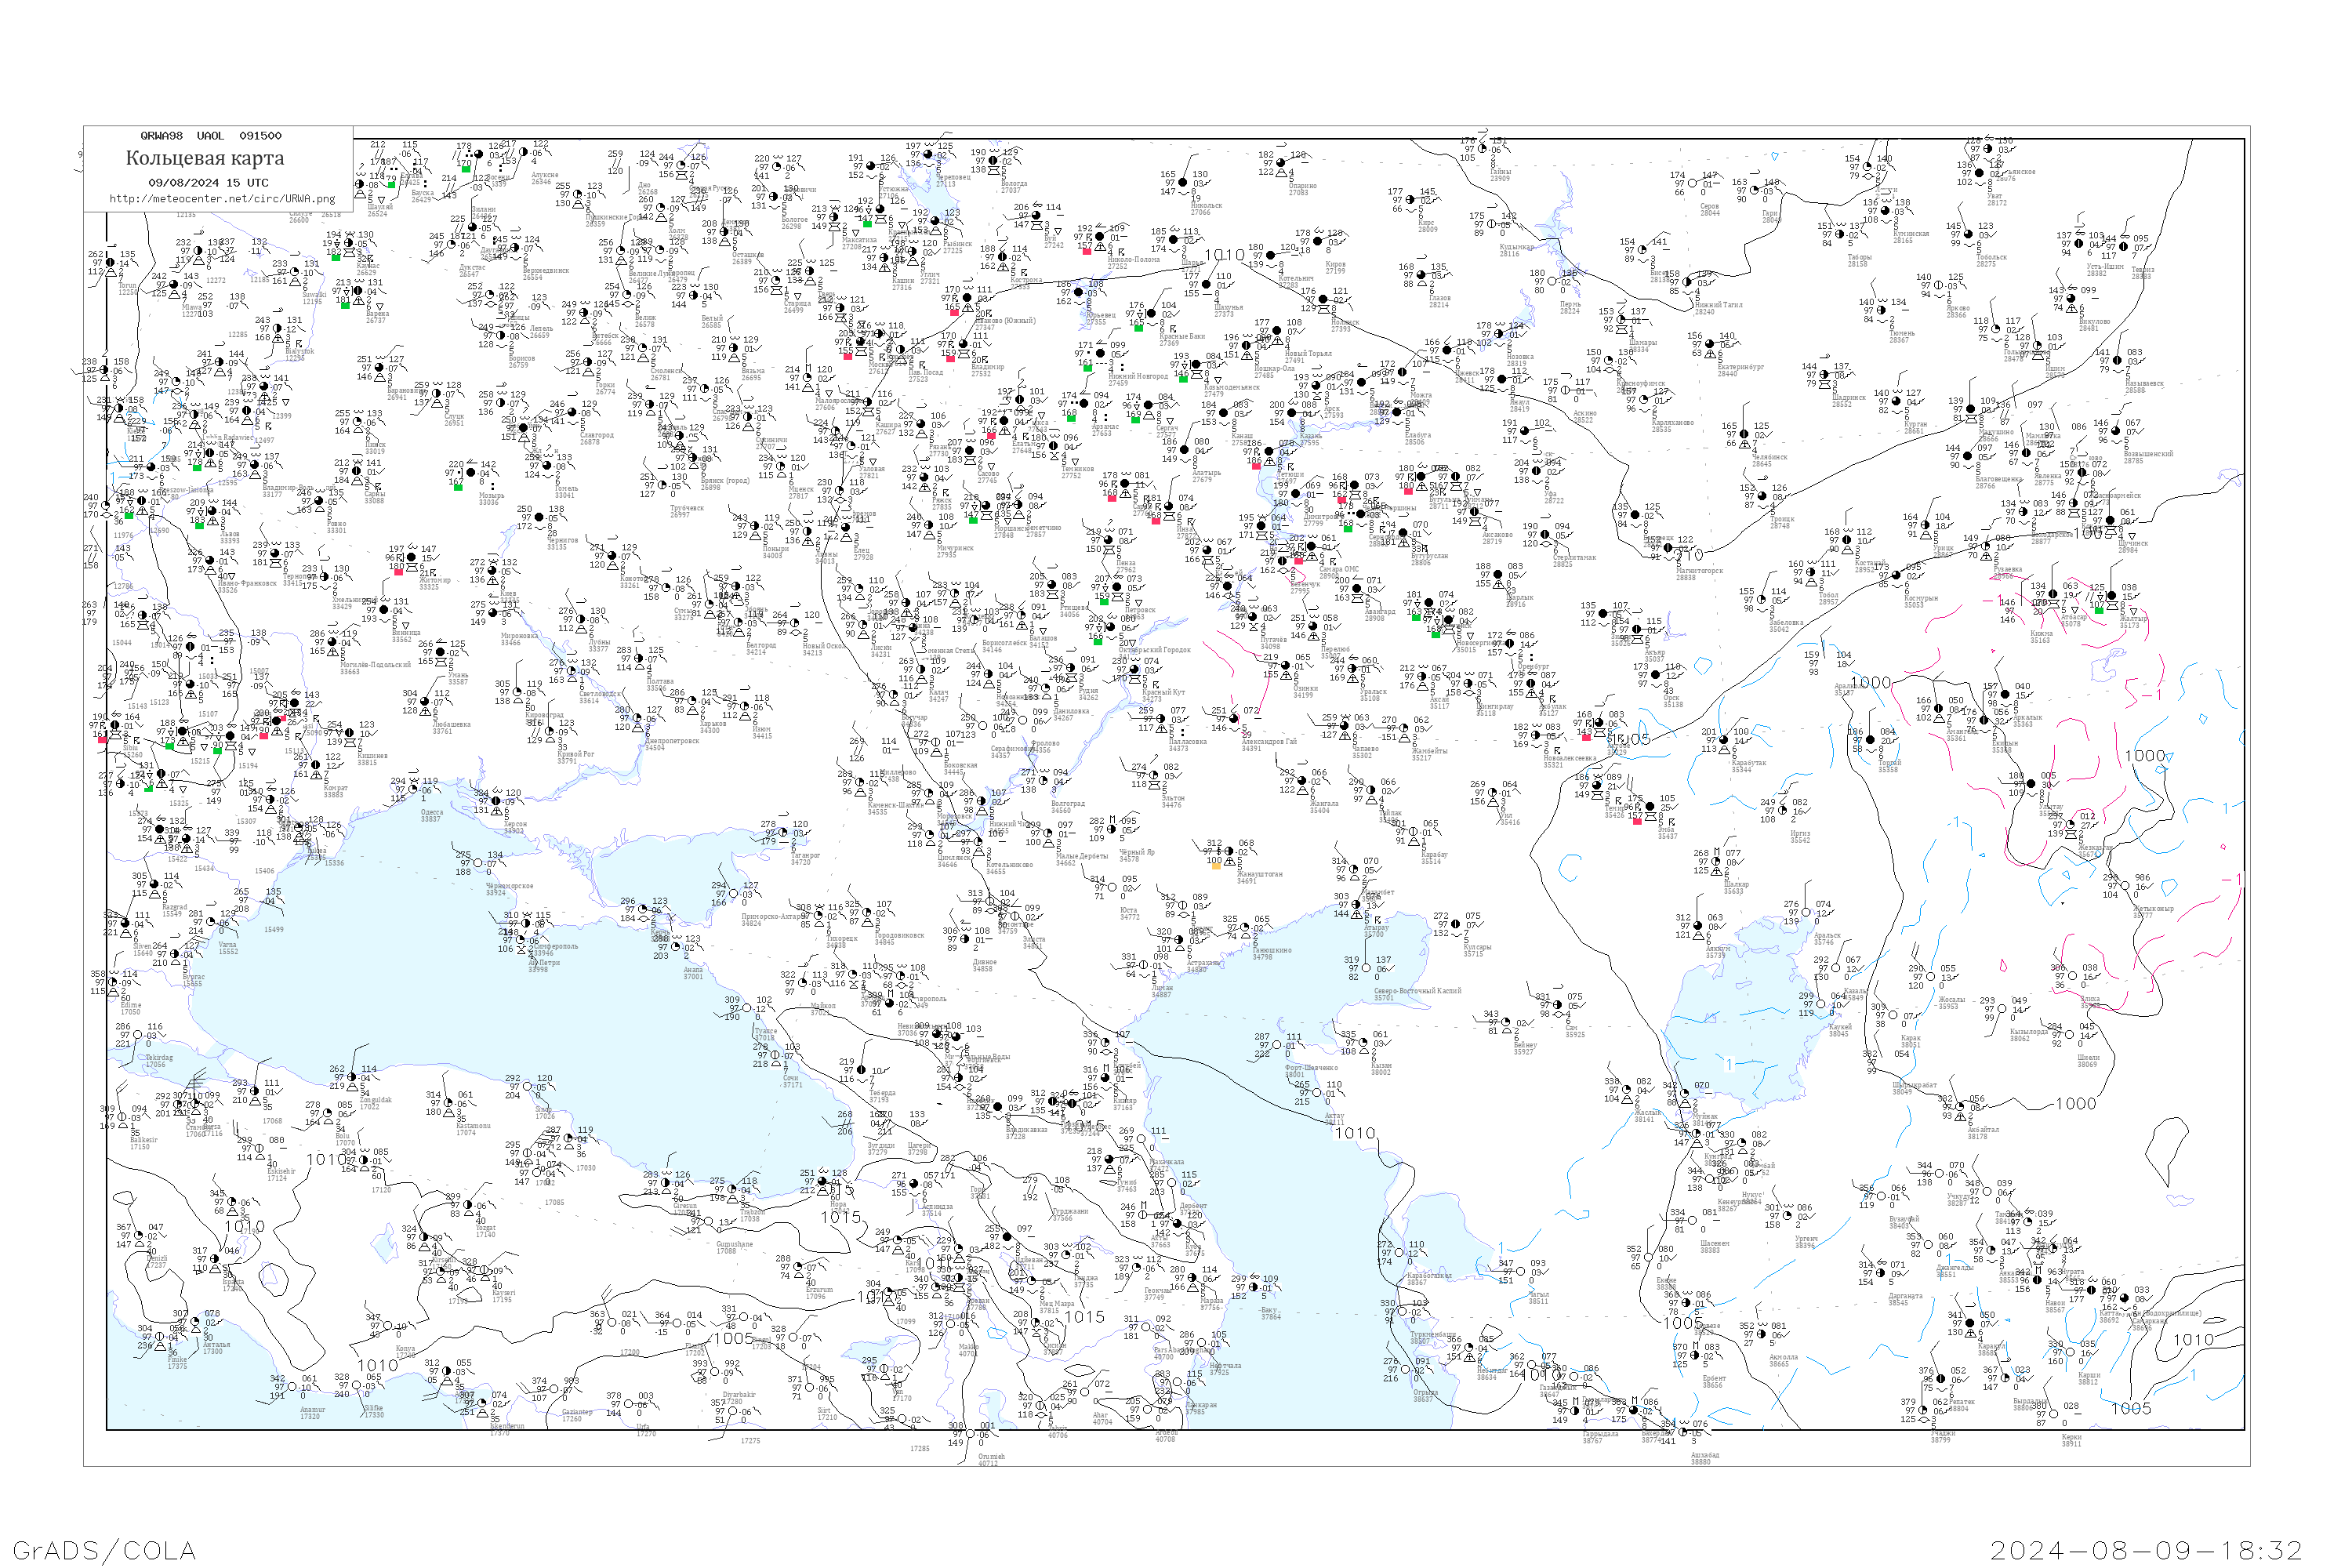Click the 1010 isobar label near Шарья

1224,255
